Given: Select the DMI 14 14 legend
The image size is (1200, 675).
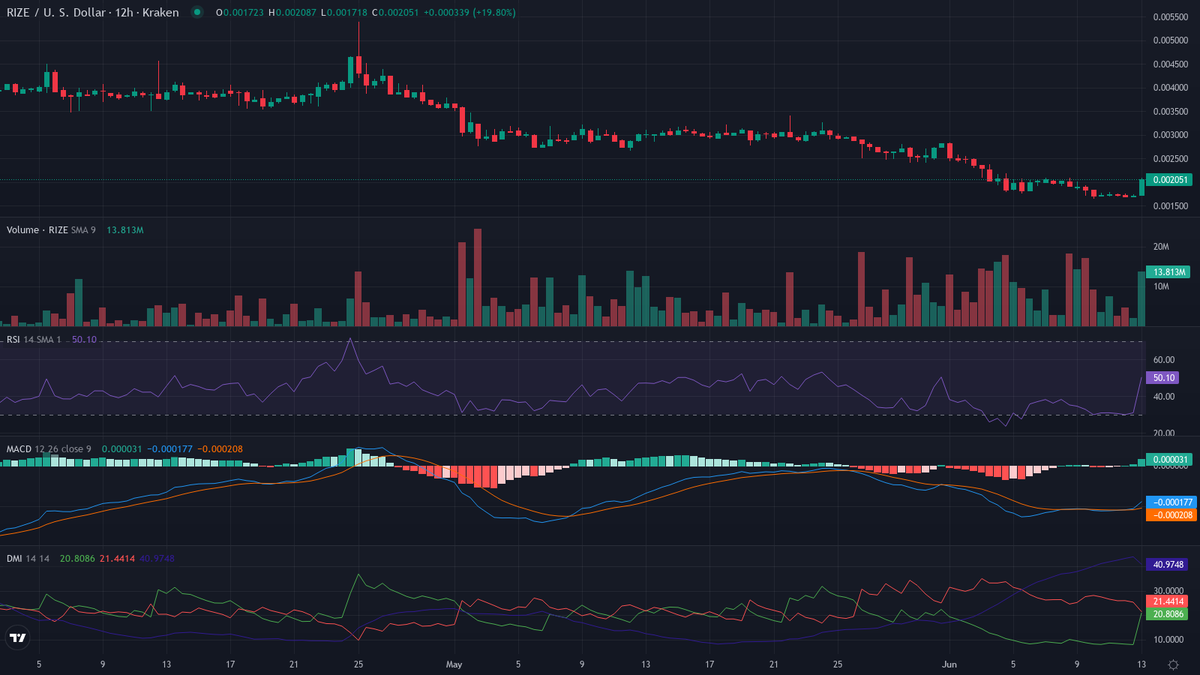Looking at the screenshot, I should [29, 558].
